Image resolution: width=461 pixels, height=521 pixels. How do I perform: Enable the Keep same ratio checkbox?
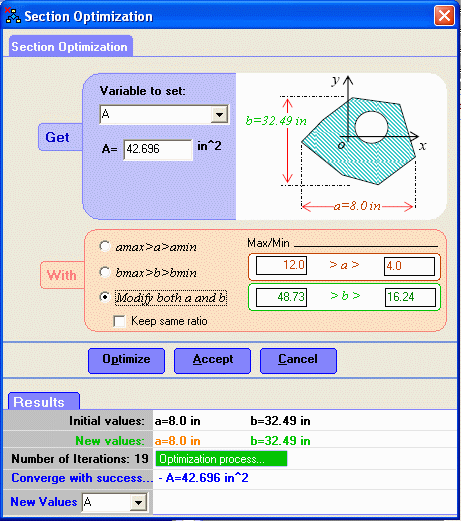click(x=119, y=321)
